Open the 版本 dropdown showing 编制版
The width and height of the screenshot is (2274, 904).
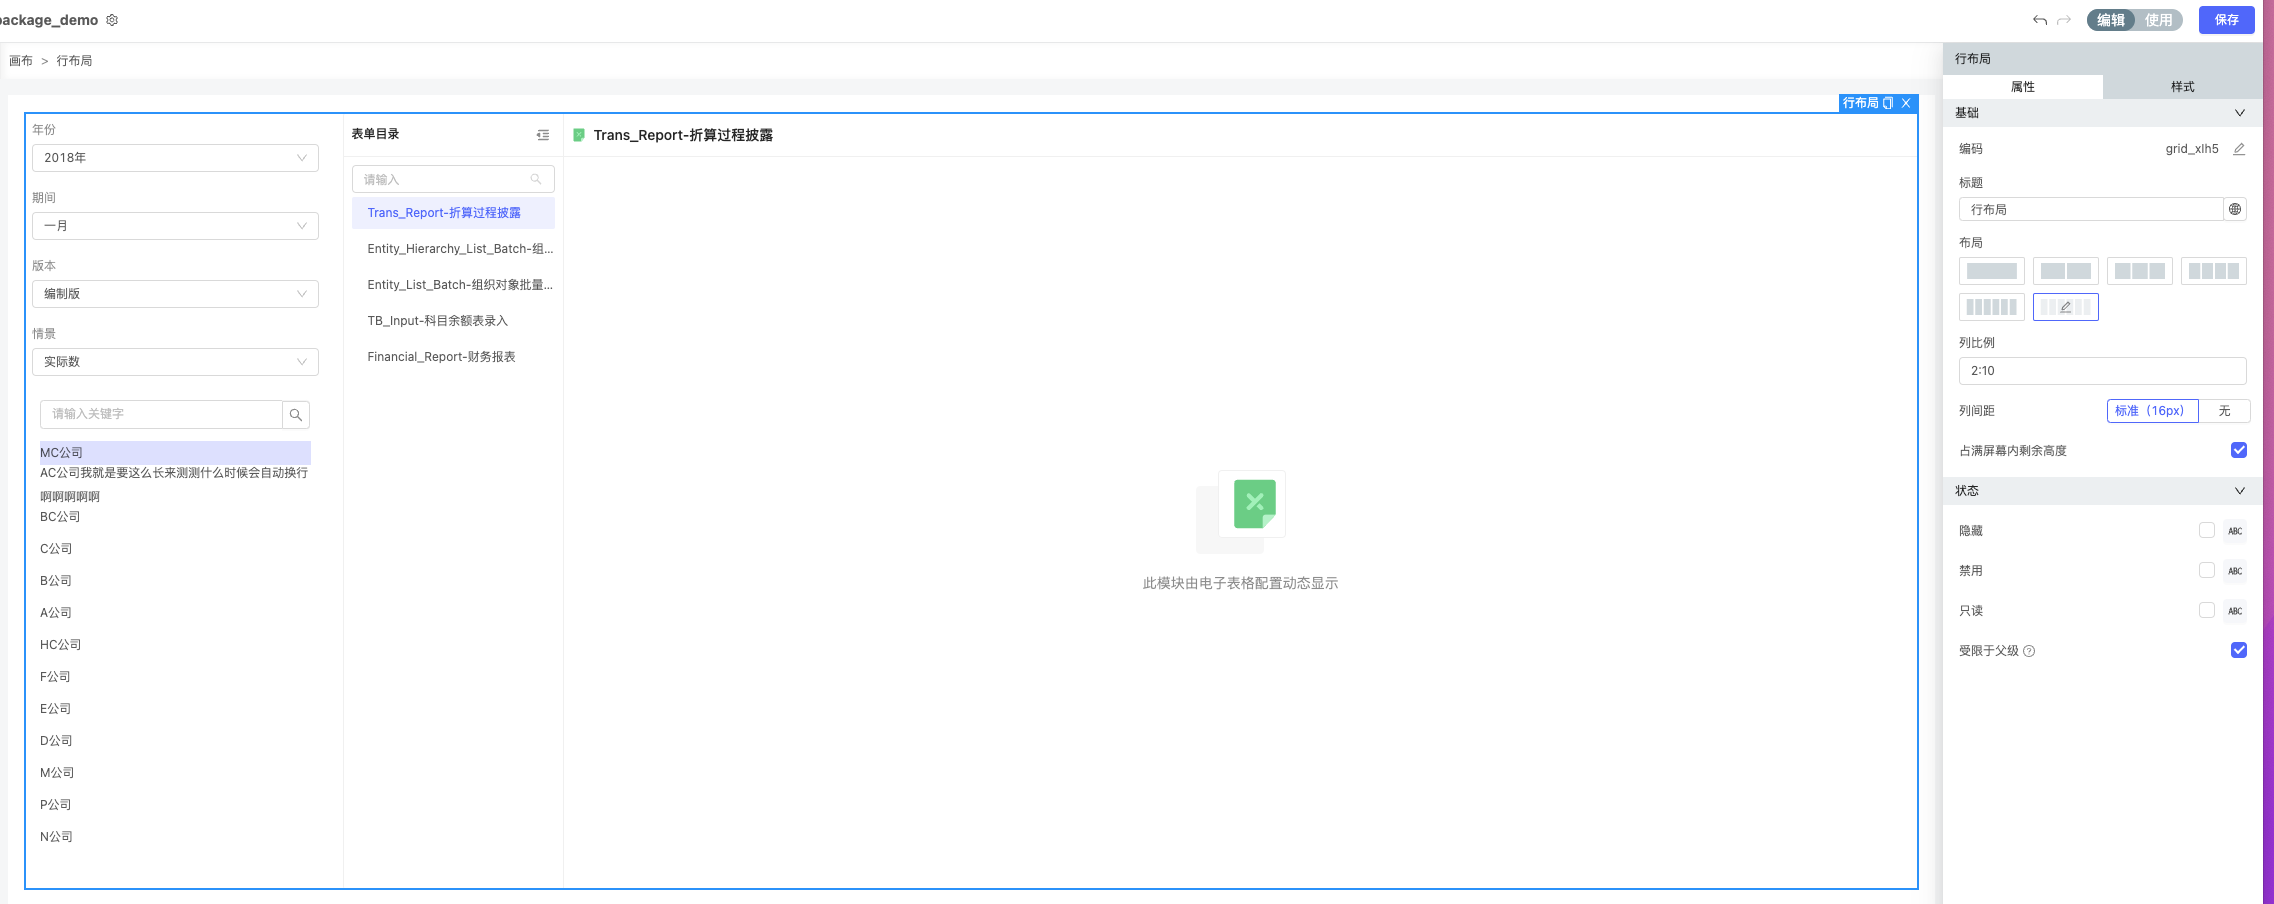175,294
